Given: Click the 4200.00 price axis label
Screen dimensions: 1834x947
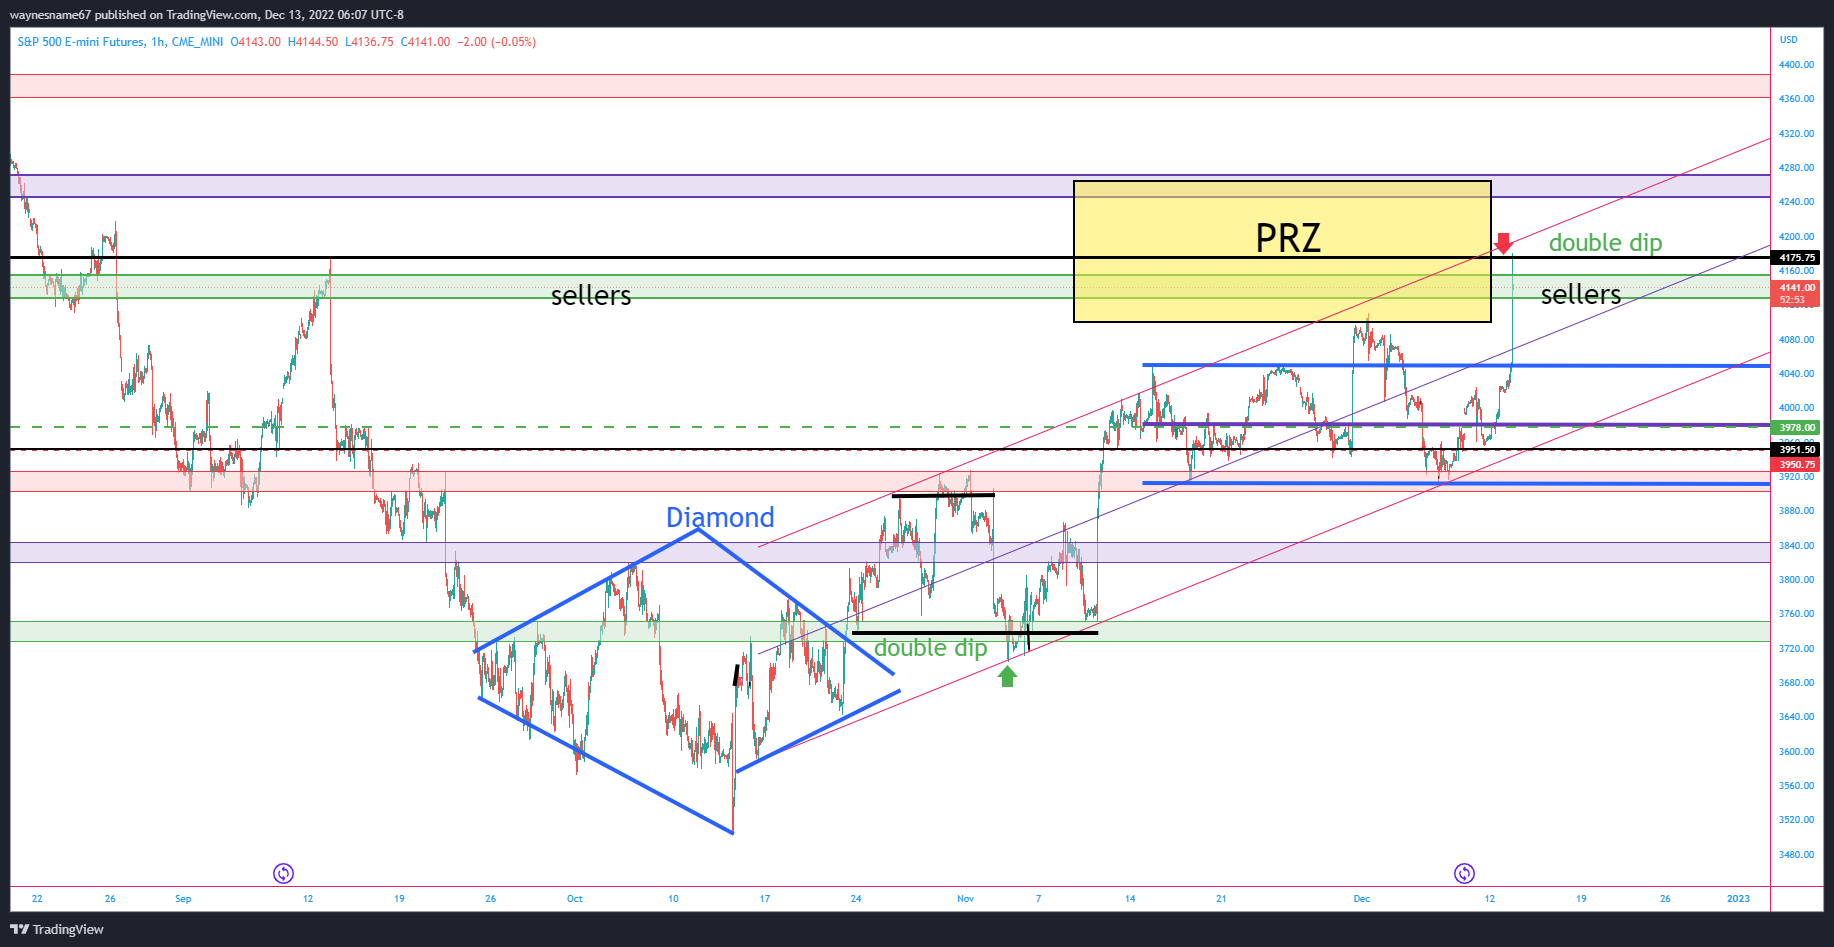Looking at the screenshot, I should pyautogui.click(x=1796, y=237).
